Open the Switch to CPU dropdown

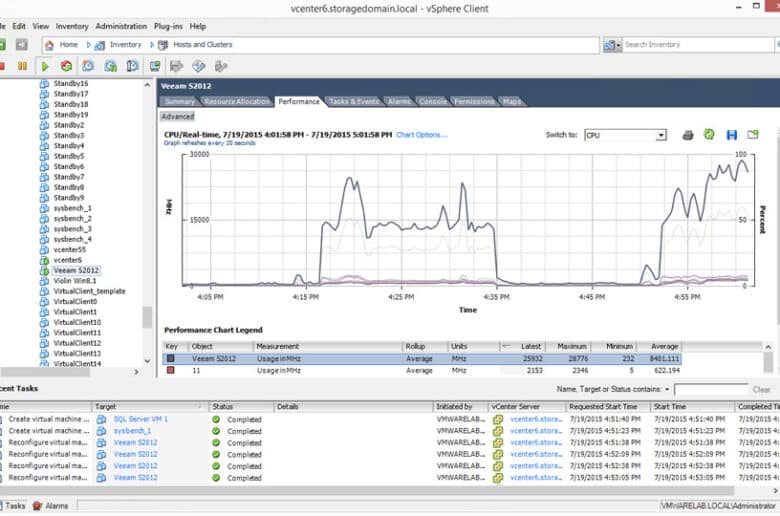tap(661, 135)
